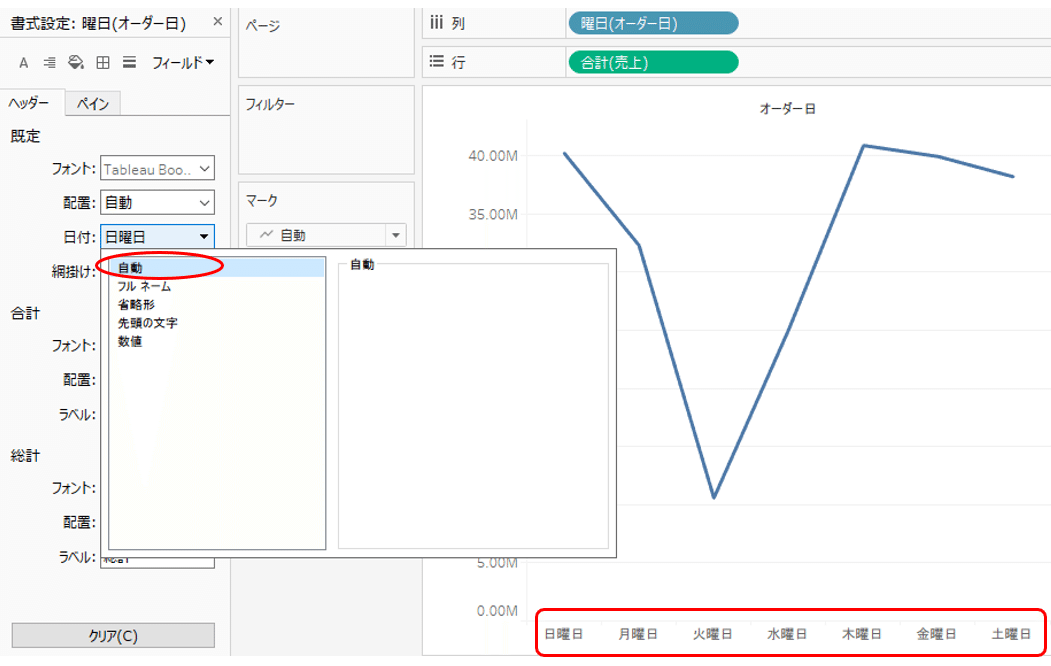The width and height of the screenshot is (1051, 666).
Task: Click the 金曜日 axis label
Action: pyautogui.click(x=936, y=634)
